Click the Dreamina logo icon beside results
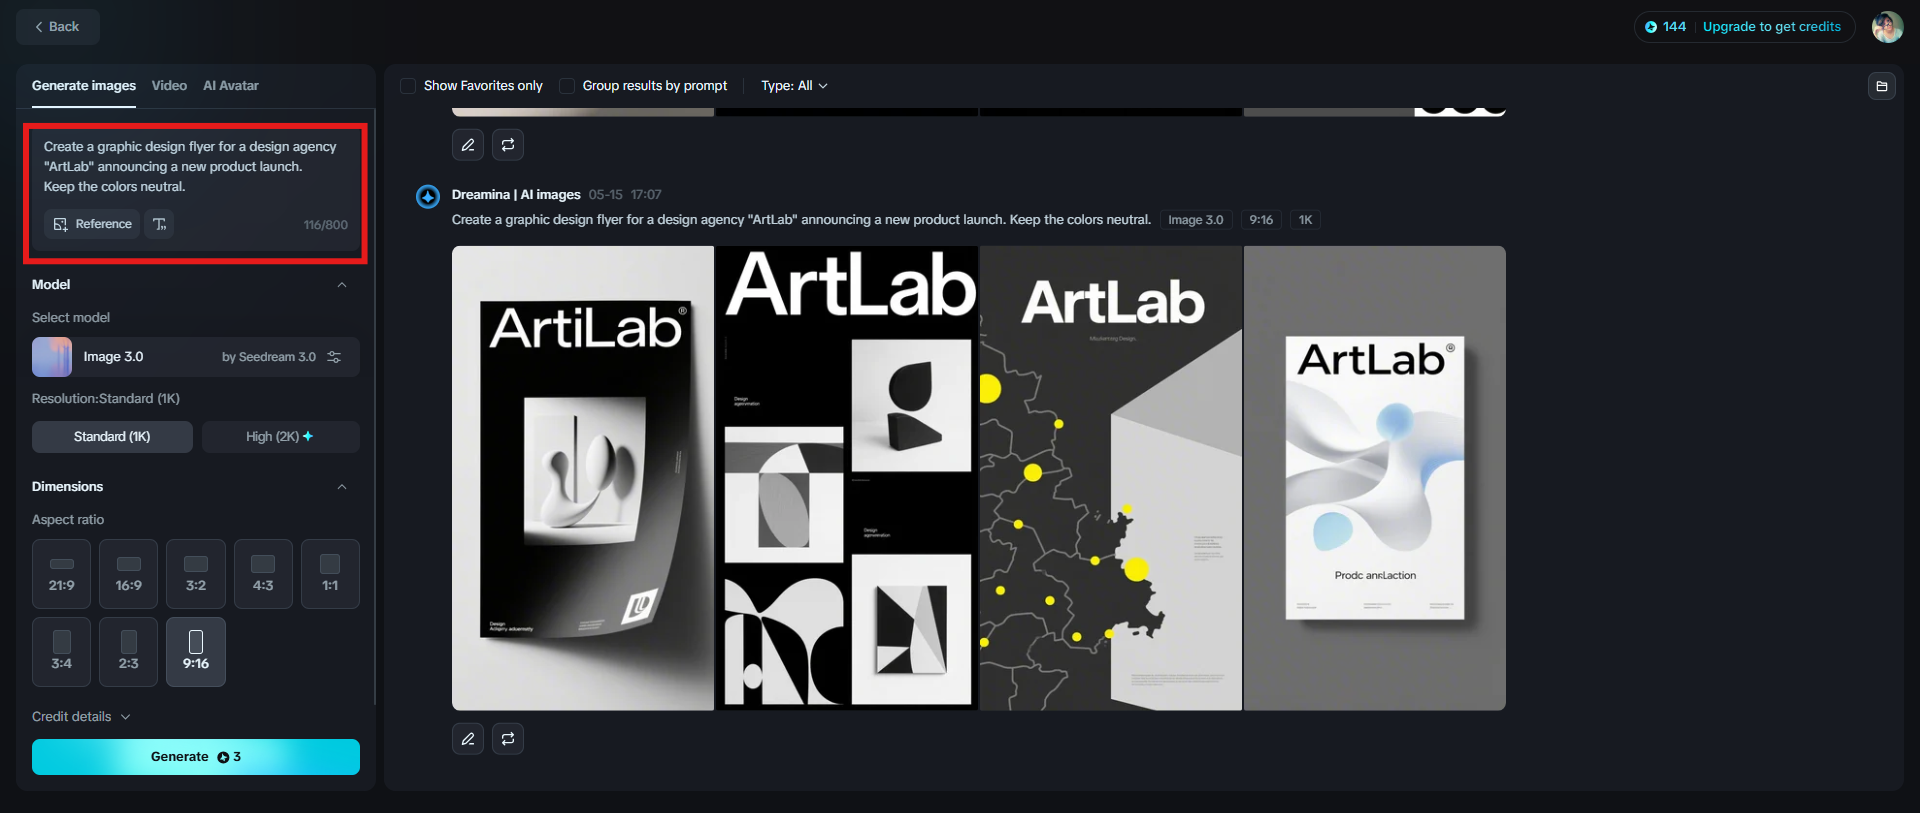Image resolution: width=1920 pixels, height=813 pixels. coord(428,196)
